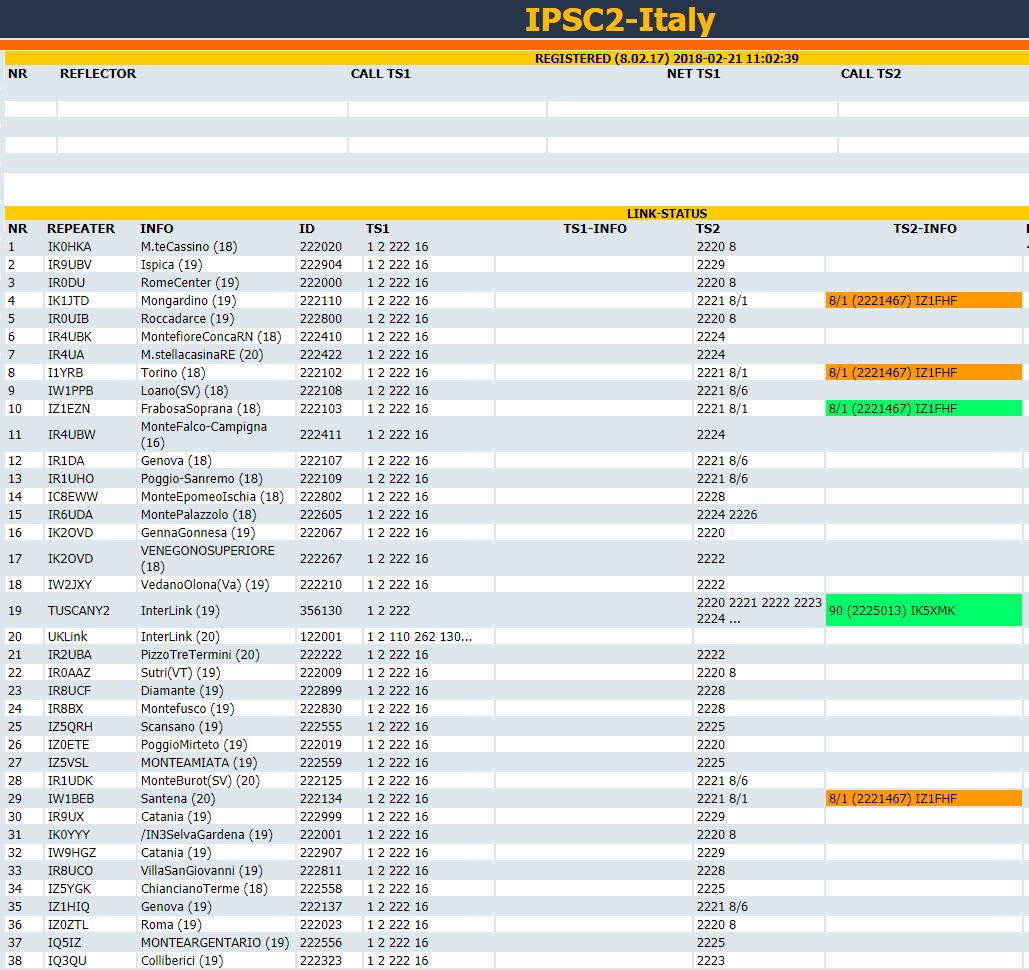Click green IK5XMK cell in TUSCANY2 row

coord(923,610)
